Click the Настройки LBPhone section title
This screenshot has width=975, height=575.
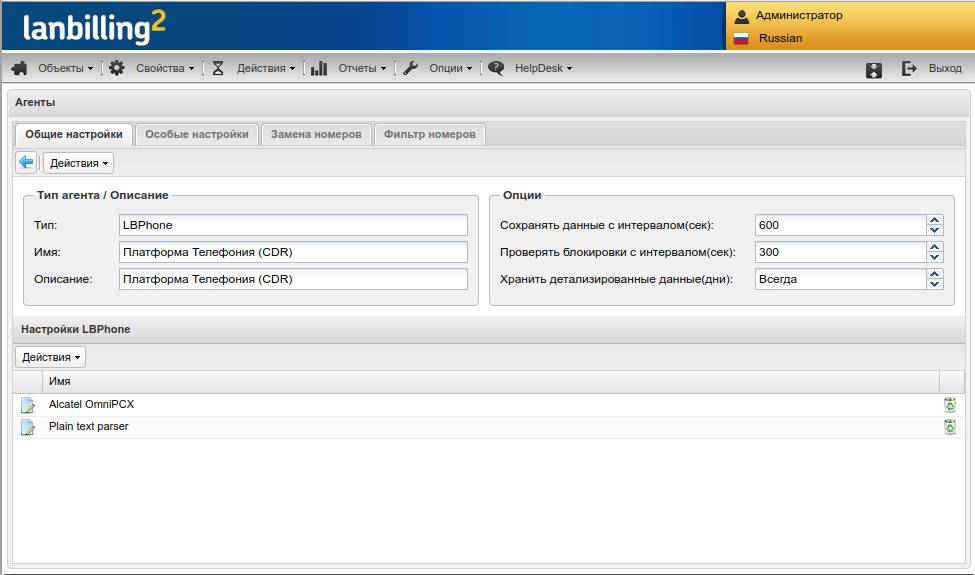point(76,329)
